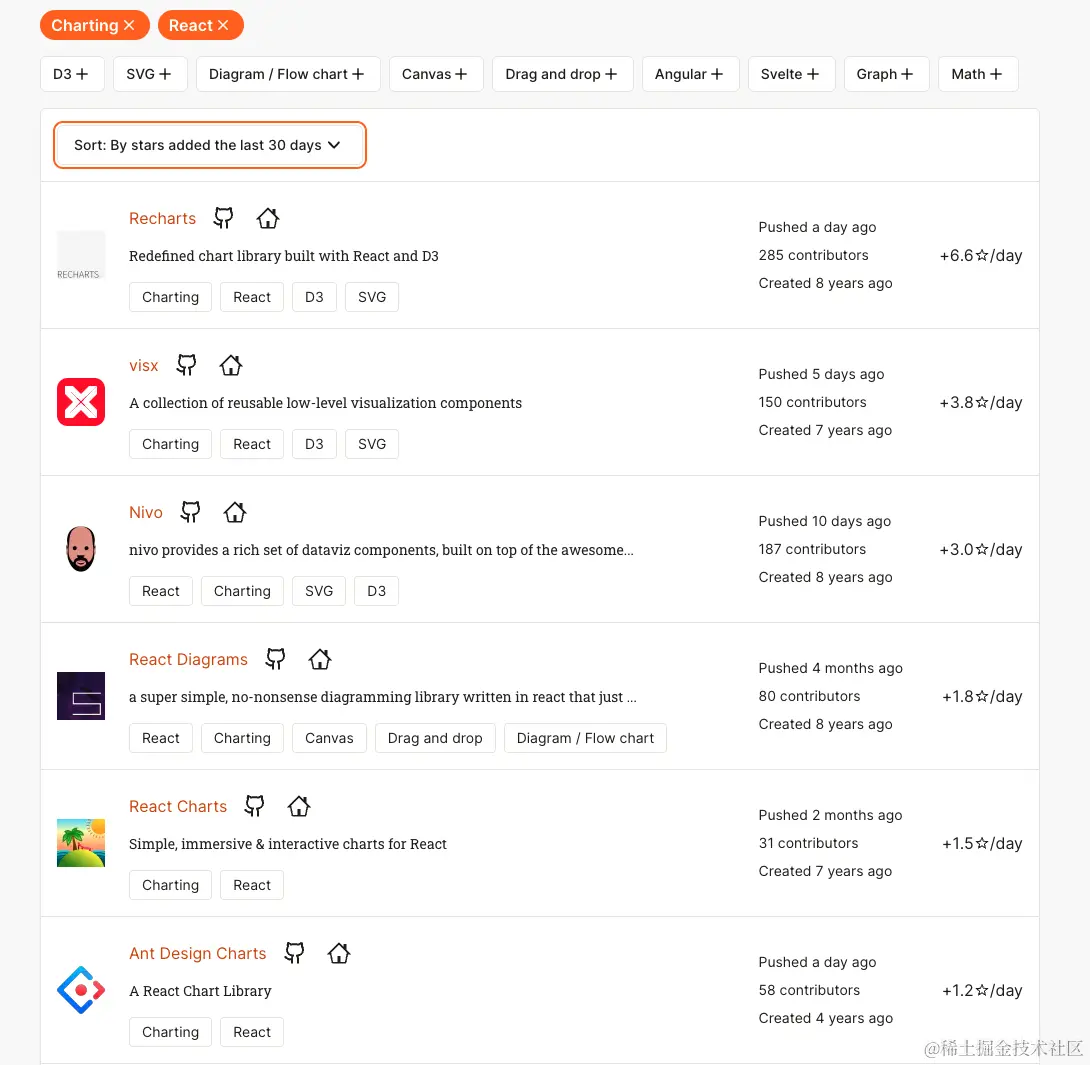Remove the React filter tag
1090x1065 pixels.
[x=223, y=26]
